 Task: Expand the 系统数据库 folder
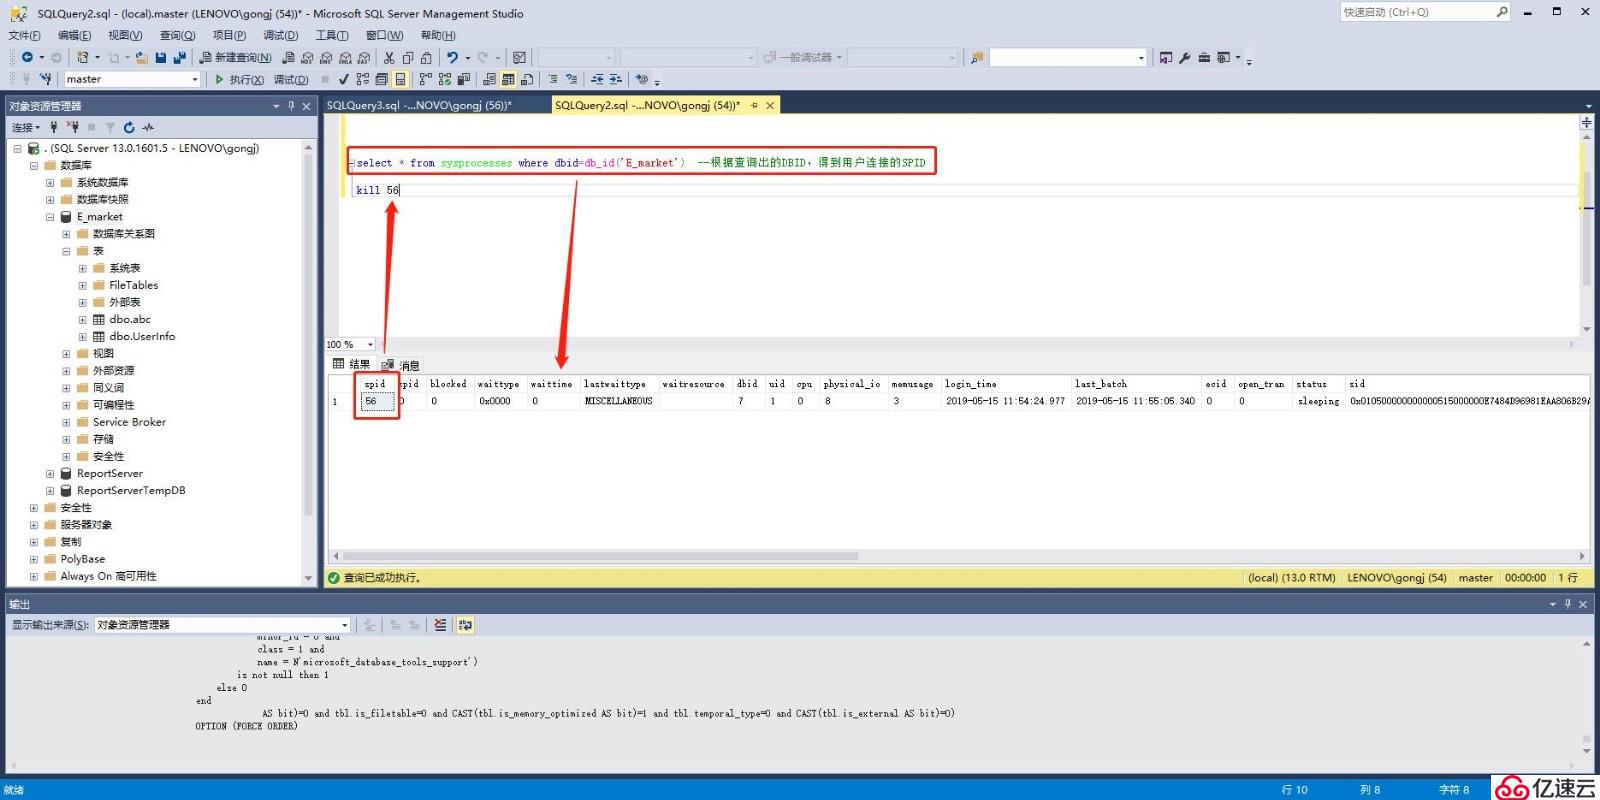coord(50,183)
